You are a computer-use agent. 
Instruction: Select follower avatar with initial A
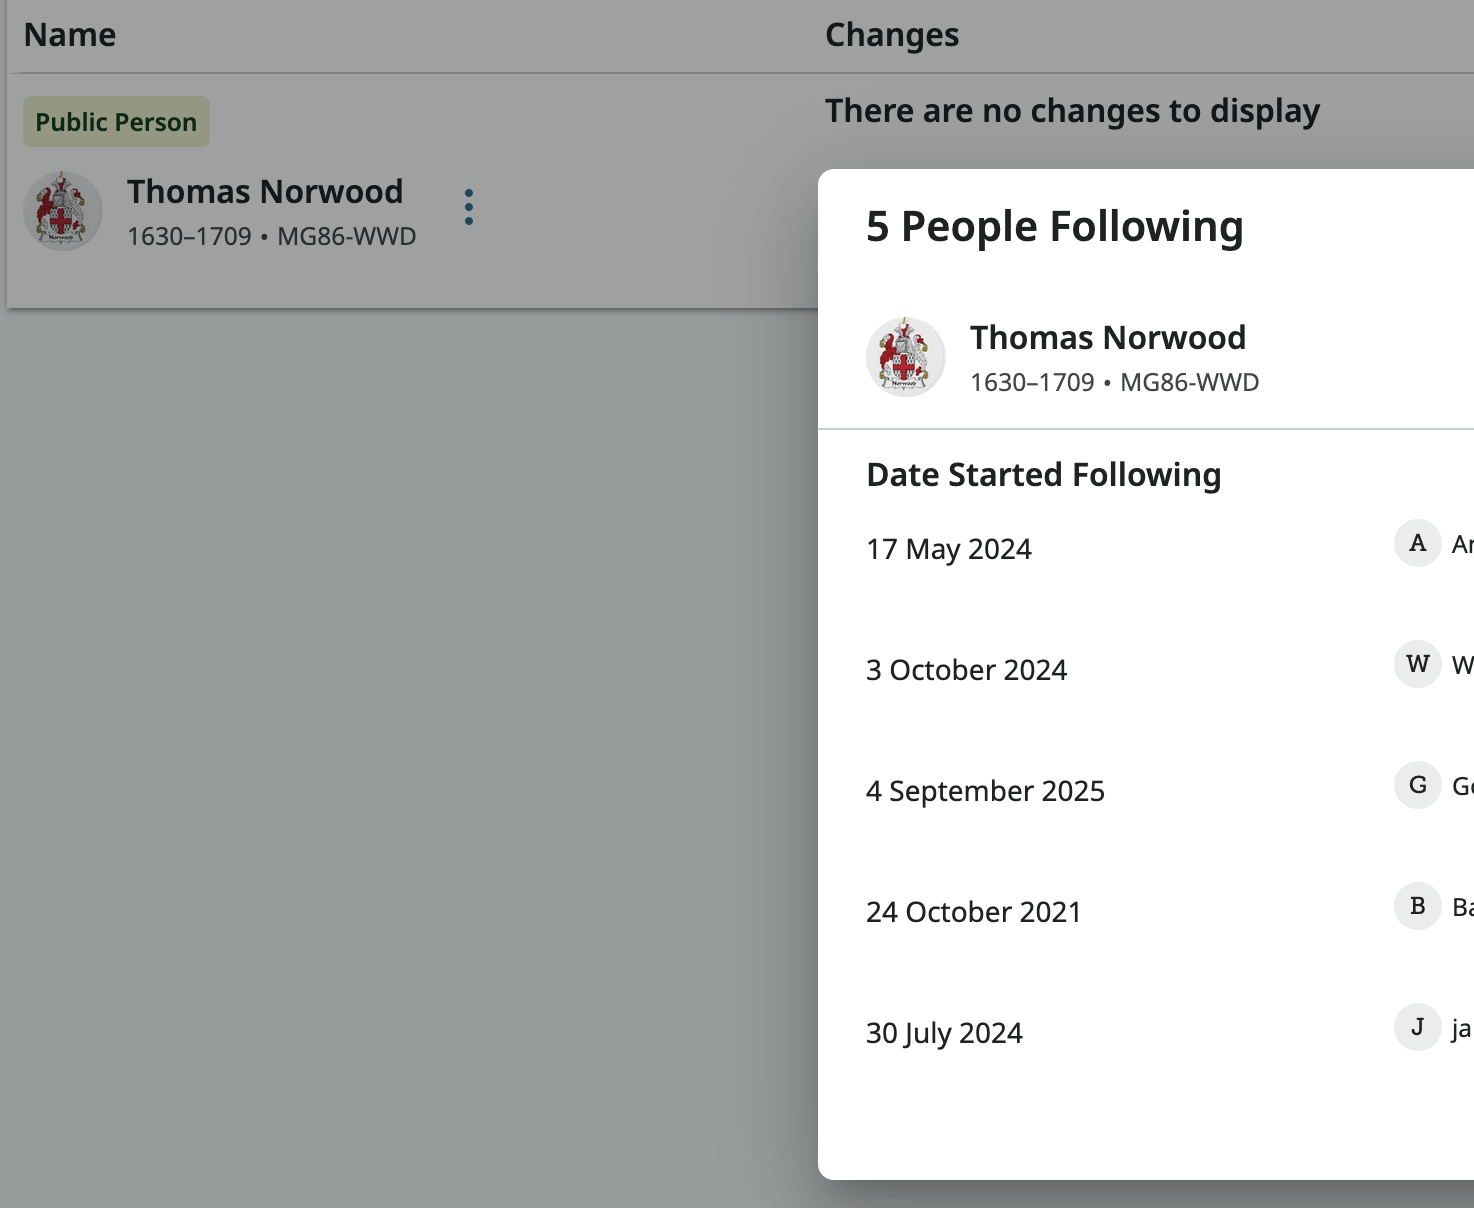[1416, 543]
